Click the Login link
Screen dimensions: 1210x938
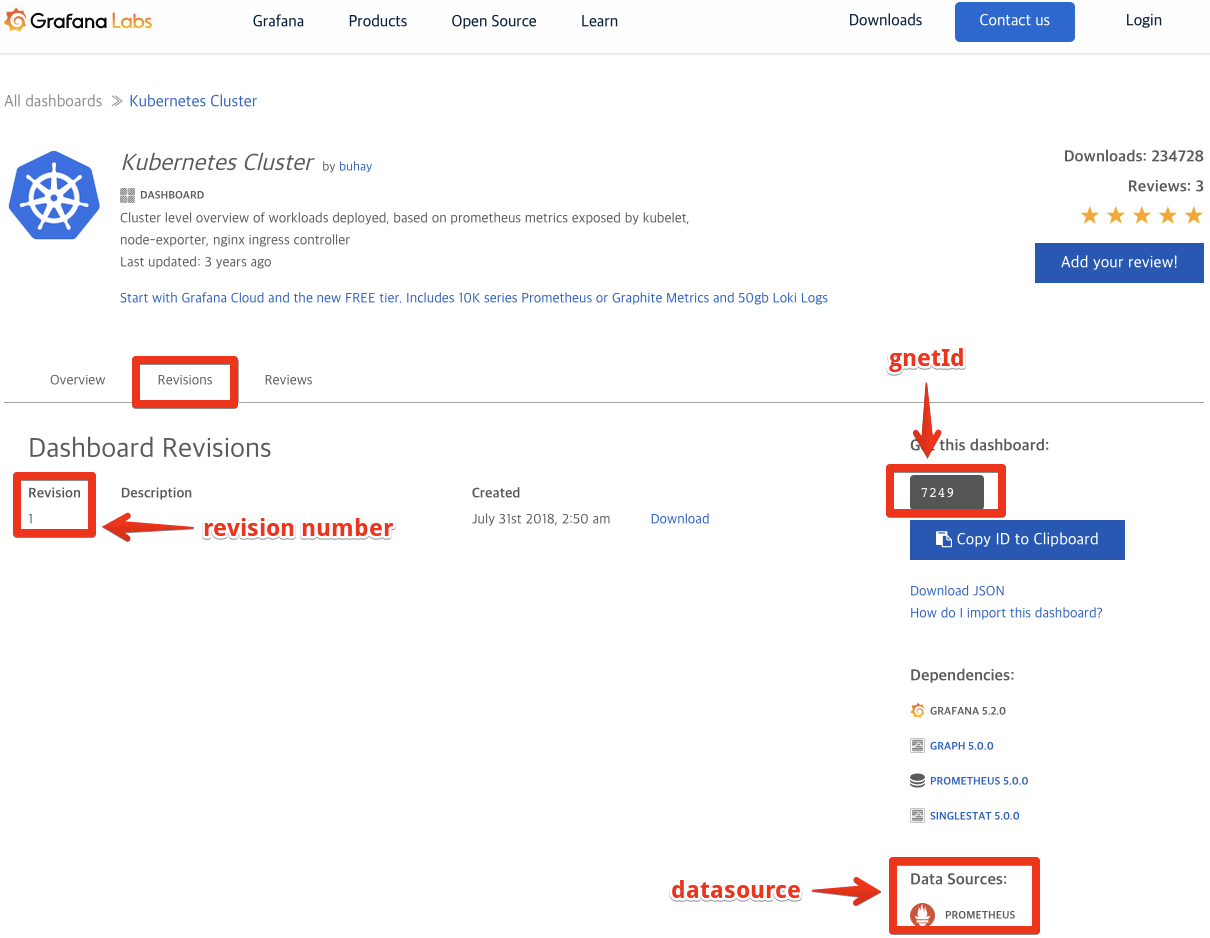pos(1143,20)
